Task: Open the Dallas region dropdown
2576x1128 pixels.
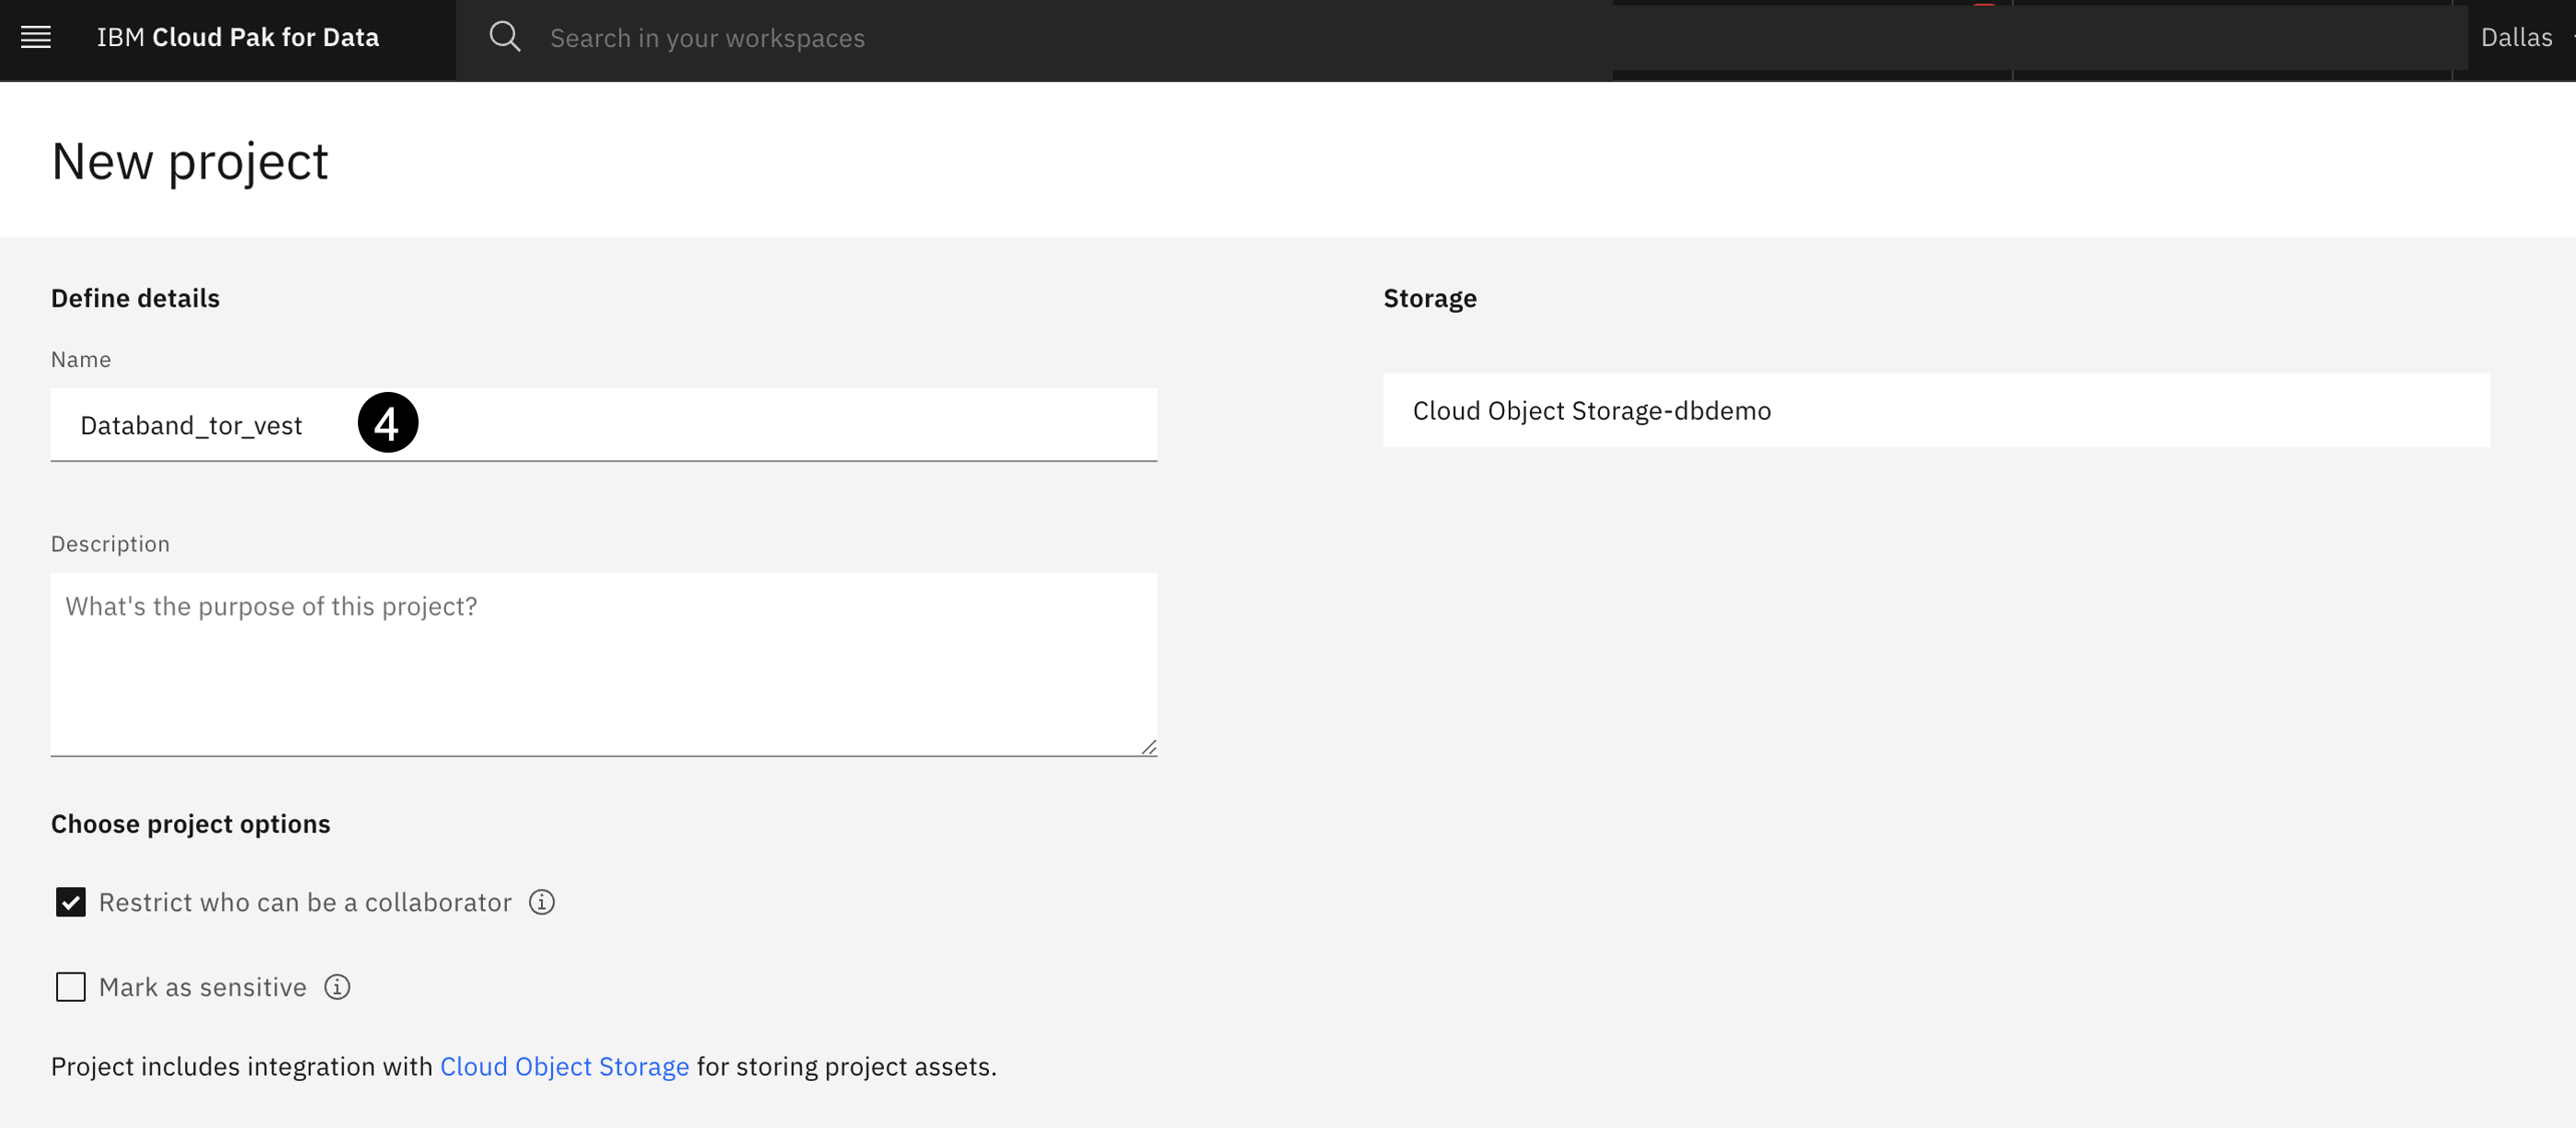Action: (x=2519, y=38)
